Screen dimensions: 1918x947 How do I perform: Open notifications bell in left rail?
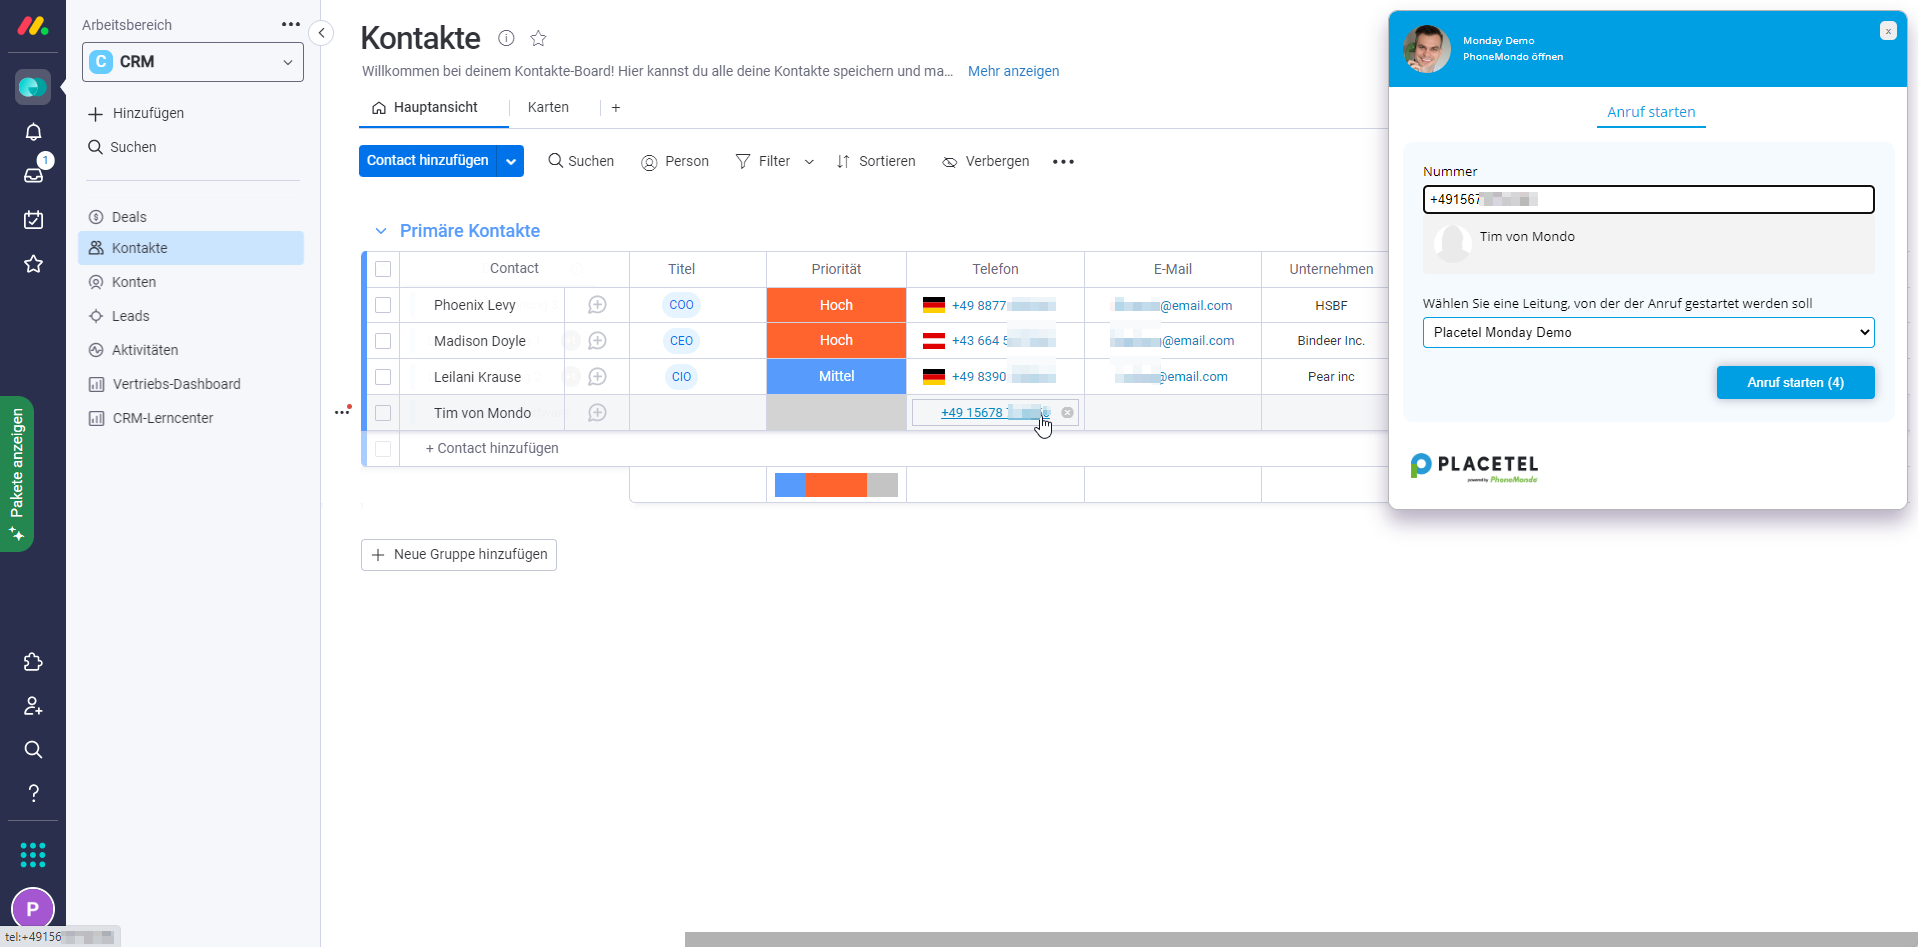(x=33, y=132)
